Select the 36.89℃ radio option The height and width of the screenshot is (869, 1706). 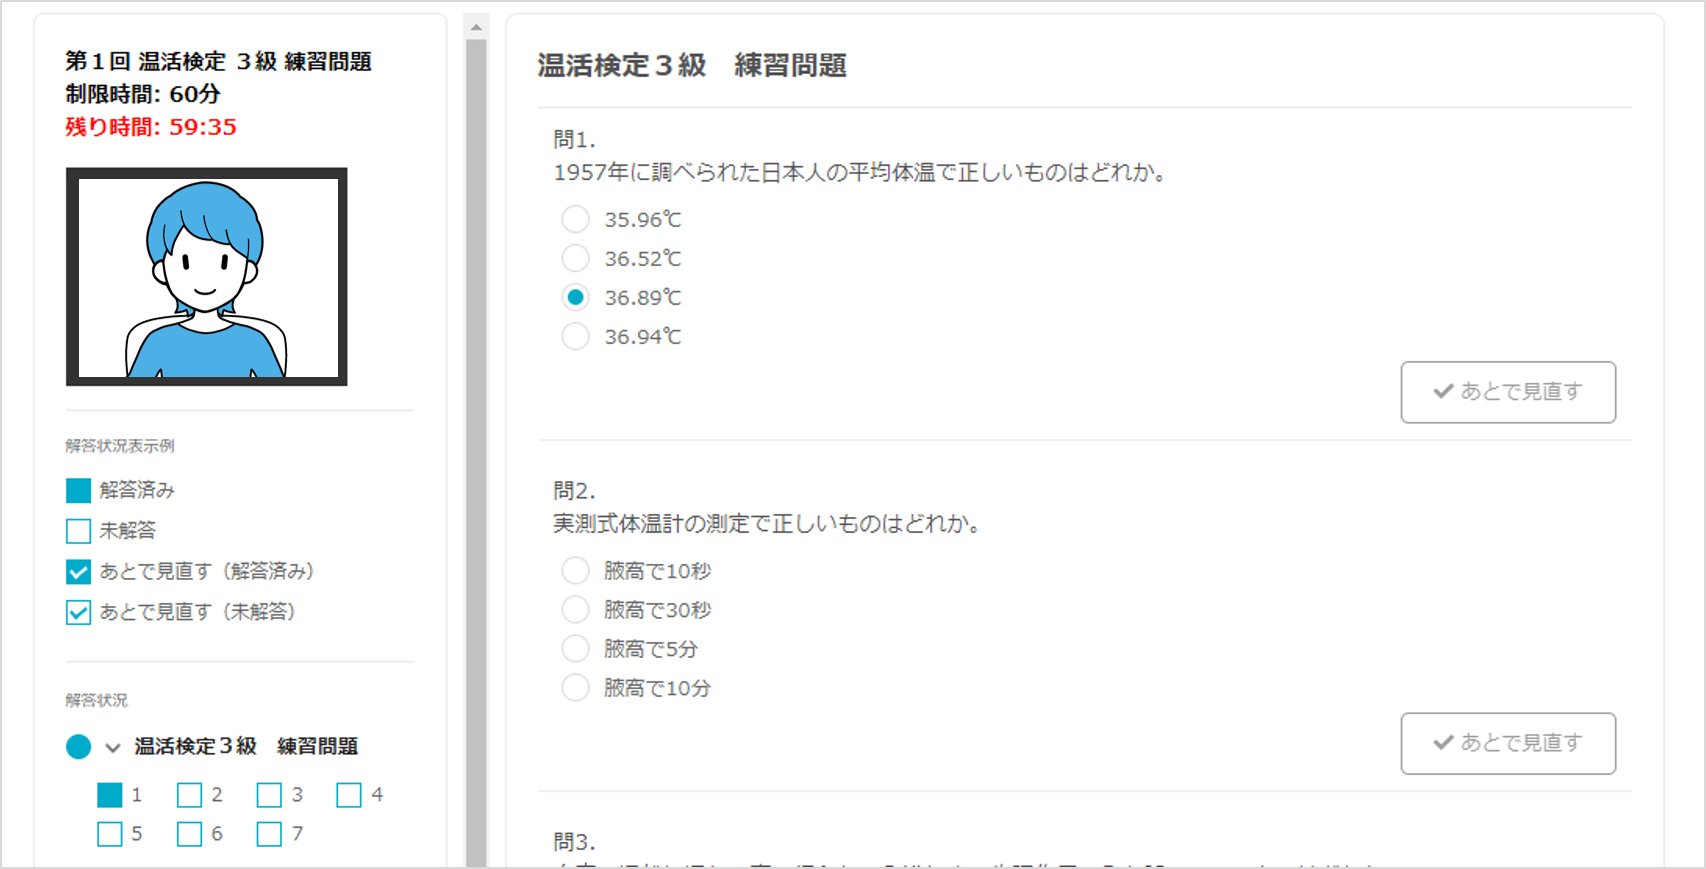pos(575,297)
